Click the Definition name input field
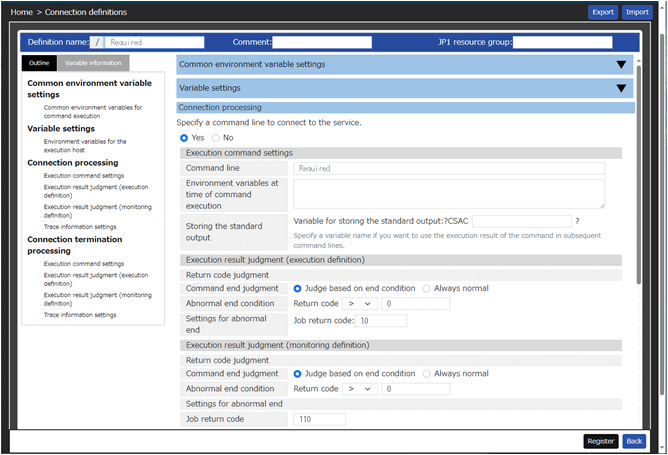The height and width of the screenshot is (455, 668). coord(154,42)
